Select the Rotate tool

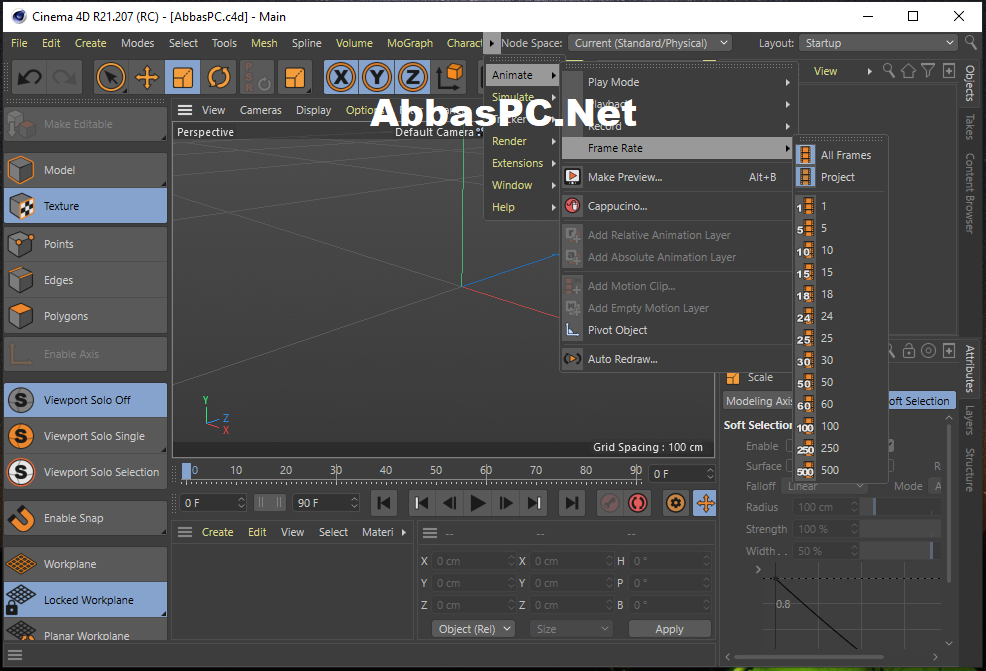pyautogui.click(x=219, y=77)
